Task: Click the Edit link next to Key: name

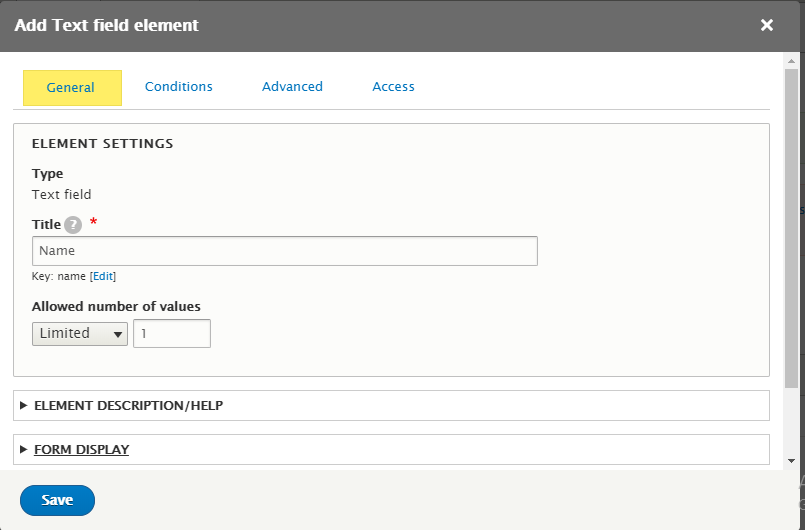Action: point(103,276)
